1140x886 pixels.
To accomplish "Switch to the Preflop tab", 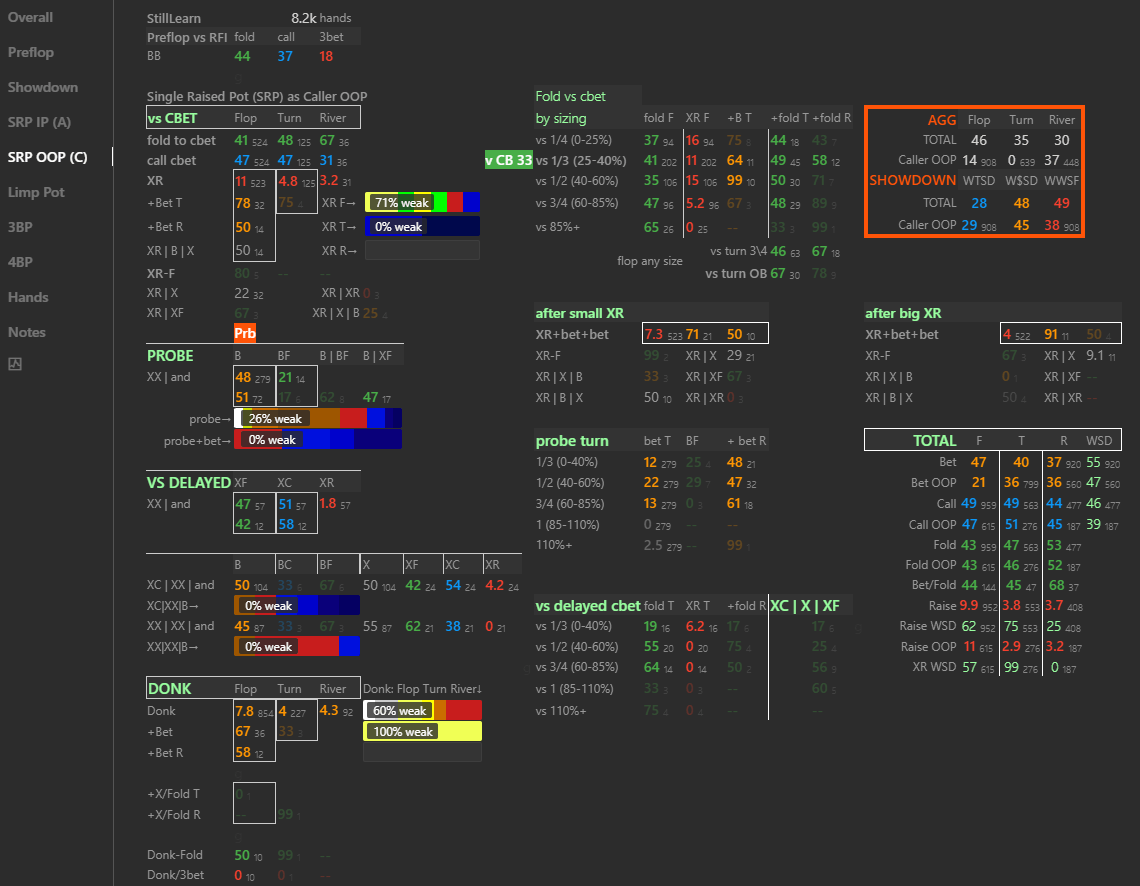I will point(31,52).
